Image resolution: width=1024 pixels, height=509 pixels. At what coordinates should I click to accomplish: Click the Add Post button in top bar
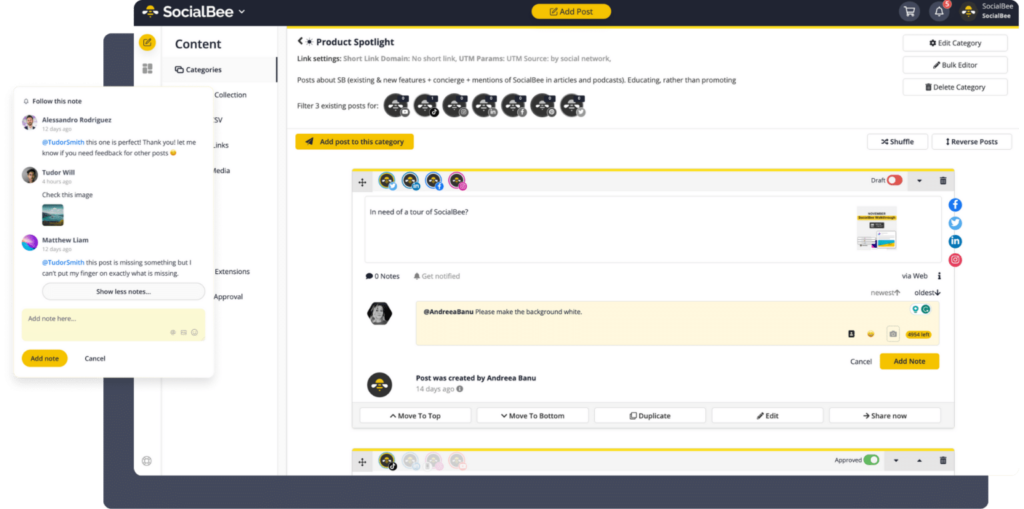coord(571,11)
